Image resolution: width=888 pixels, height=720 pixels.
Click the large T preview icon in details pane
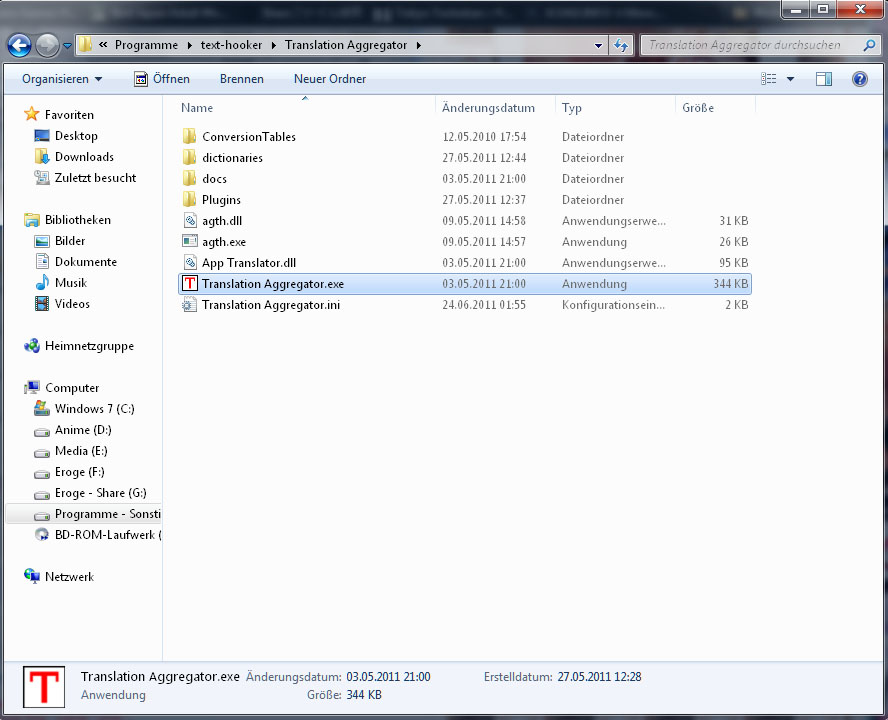point(44,687)
